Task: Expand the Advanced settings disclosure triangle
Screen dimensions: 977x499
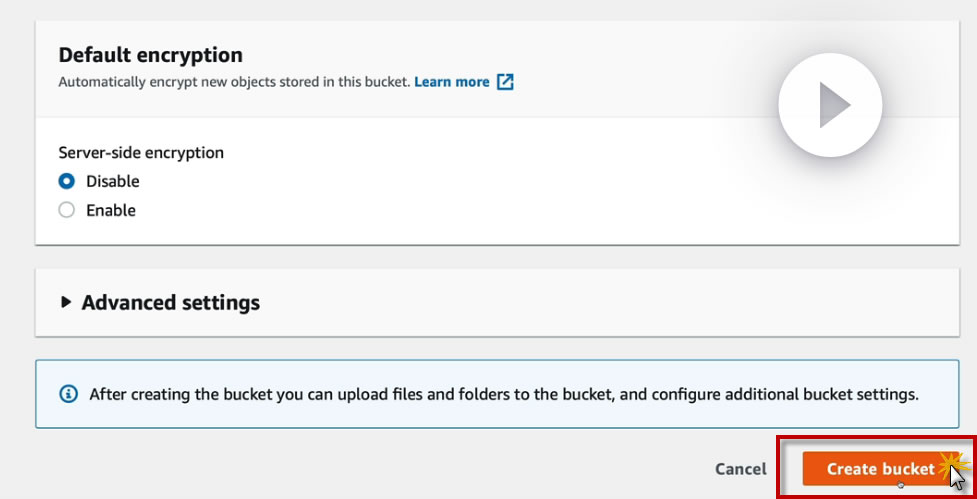Action: 66,302
